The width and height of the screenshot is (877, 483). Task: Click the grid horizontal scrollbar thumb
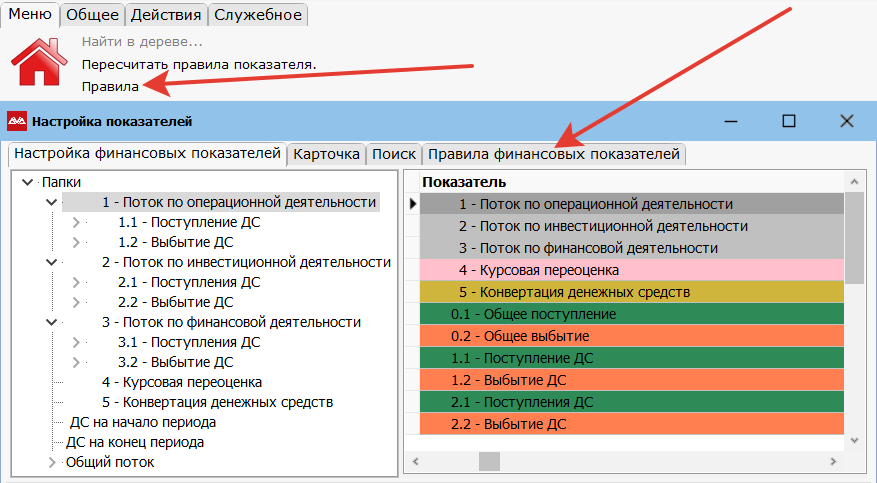(489, 461)
